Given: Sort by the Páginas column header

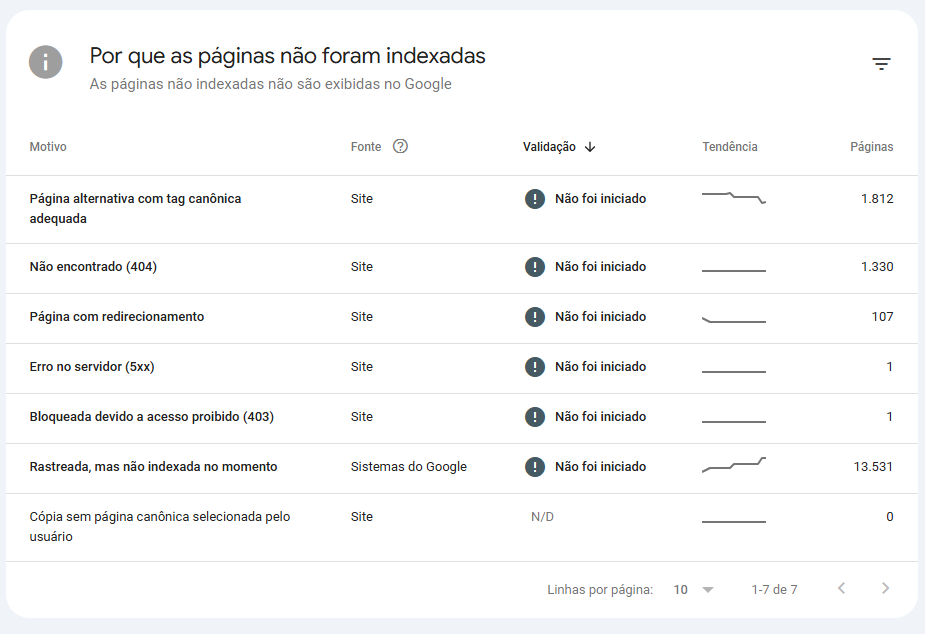Looking at the screenshot, I should pos(871,147).
